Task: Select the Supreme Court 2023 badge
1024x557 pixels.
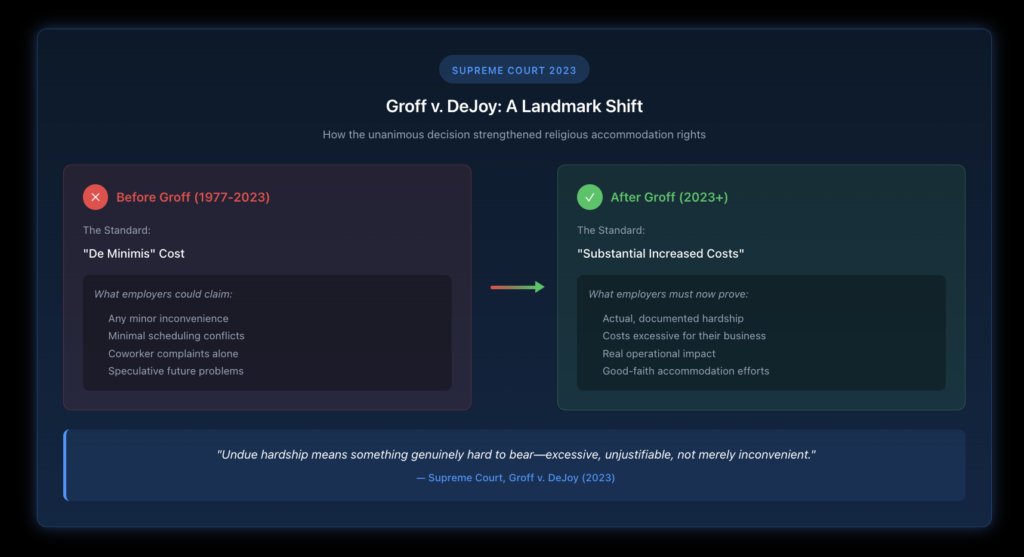Action: click(514, 70)
